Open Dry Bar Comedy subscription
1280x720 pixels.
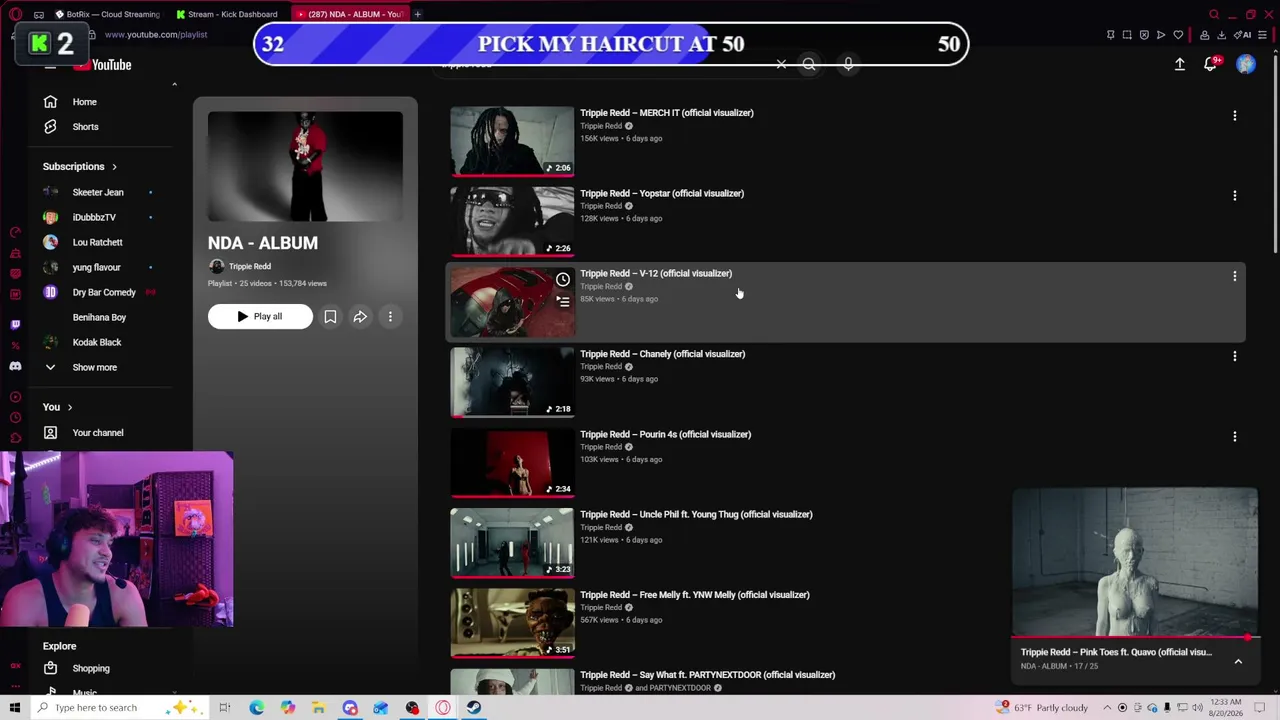104,292
